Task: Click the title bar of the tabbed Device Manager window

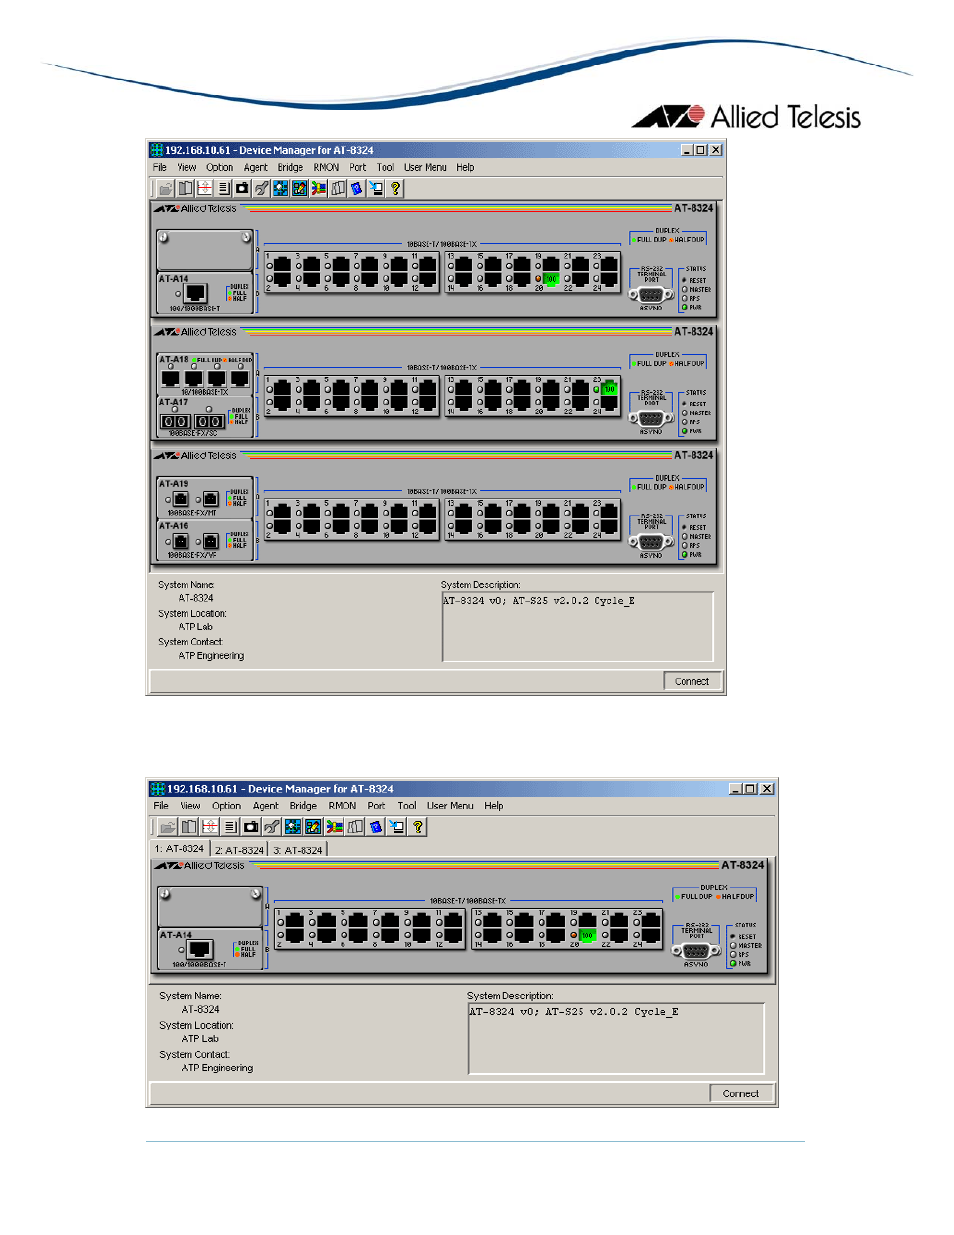Action: click(x=461, y=788)
